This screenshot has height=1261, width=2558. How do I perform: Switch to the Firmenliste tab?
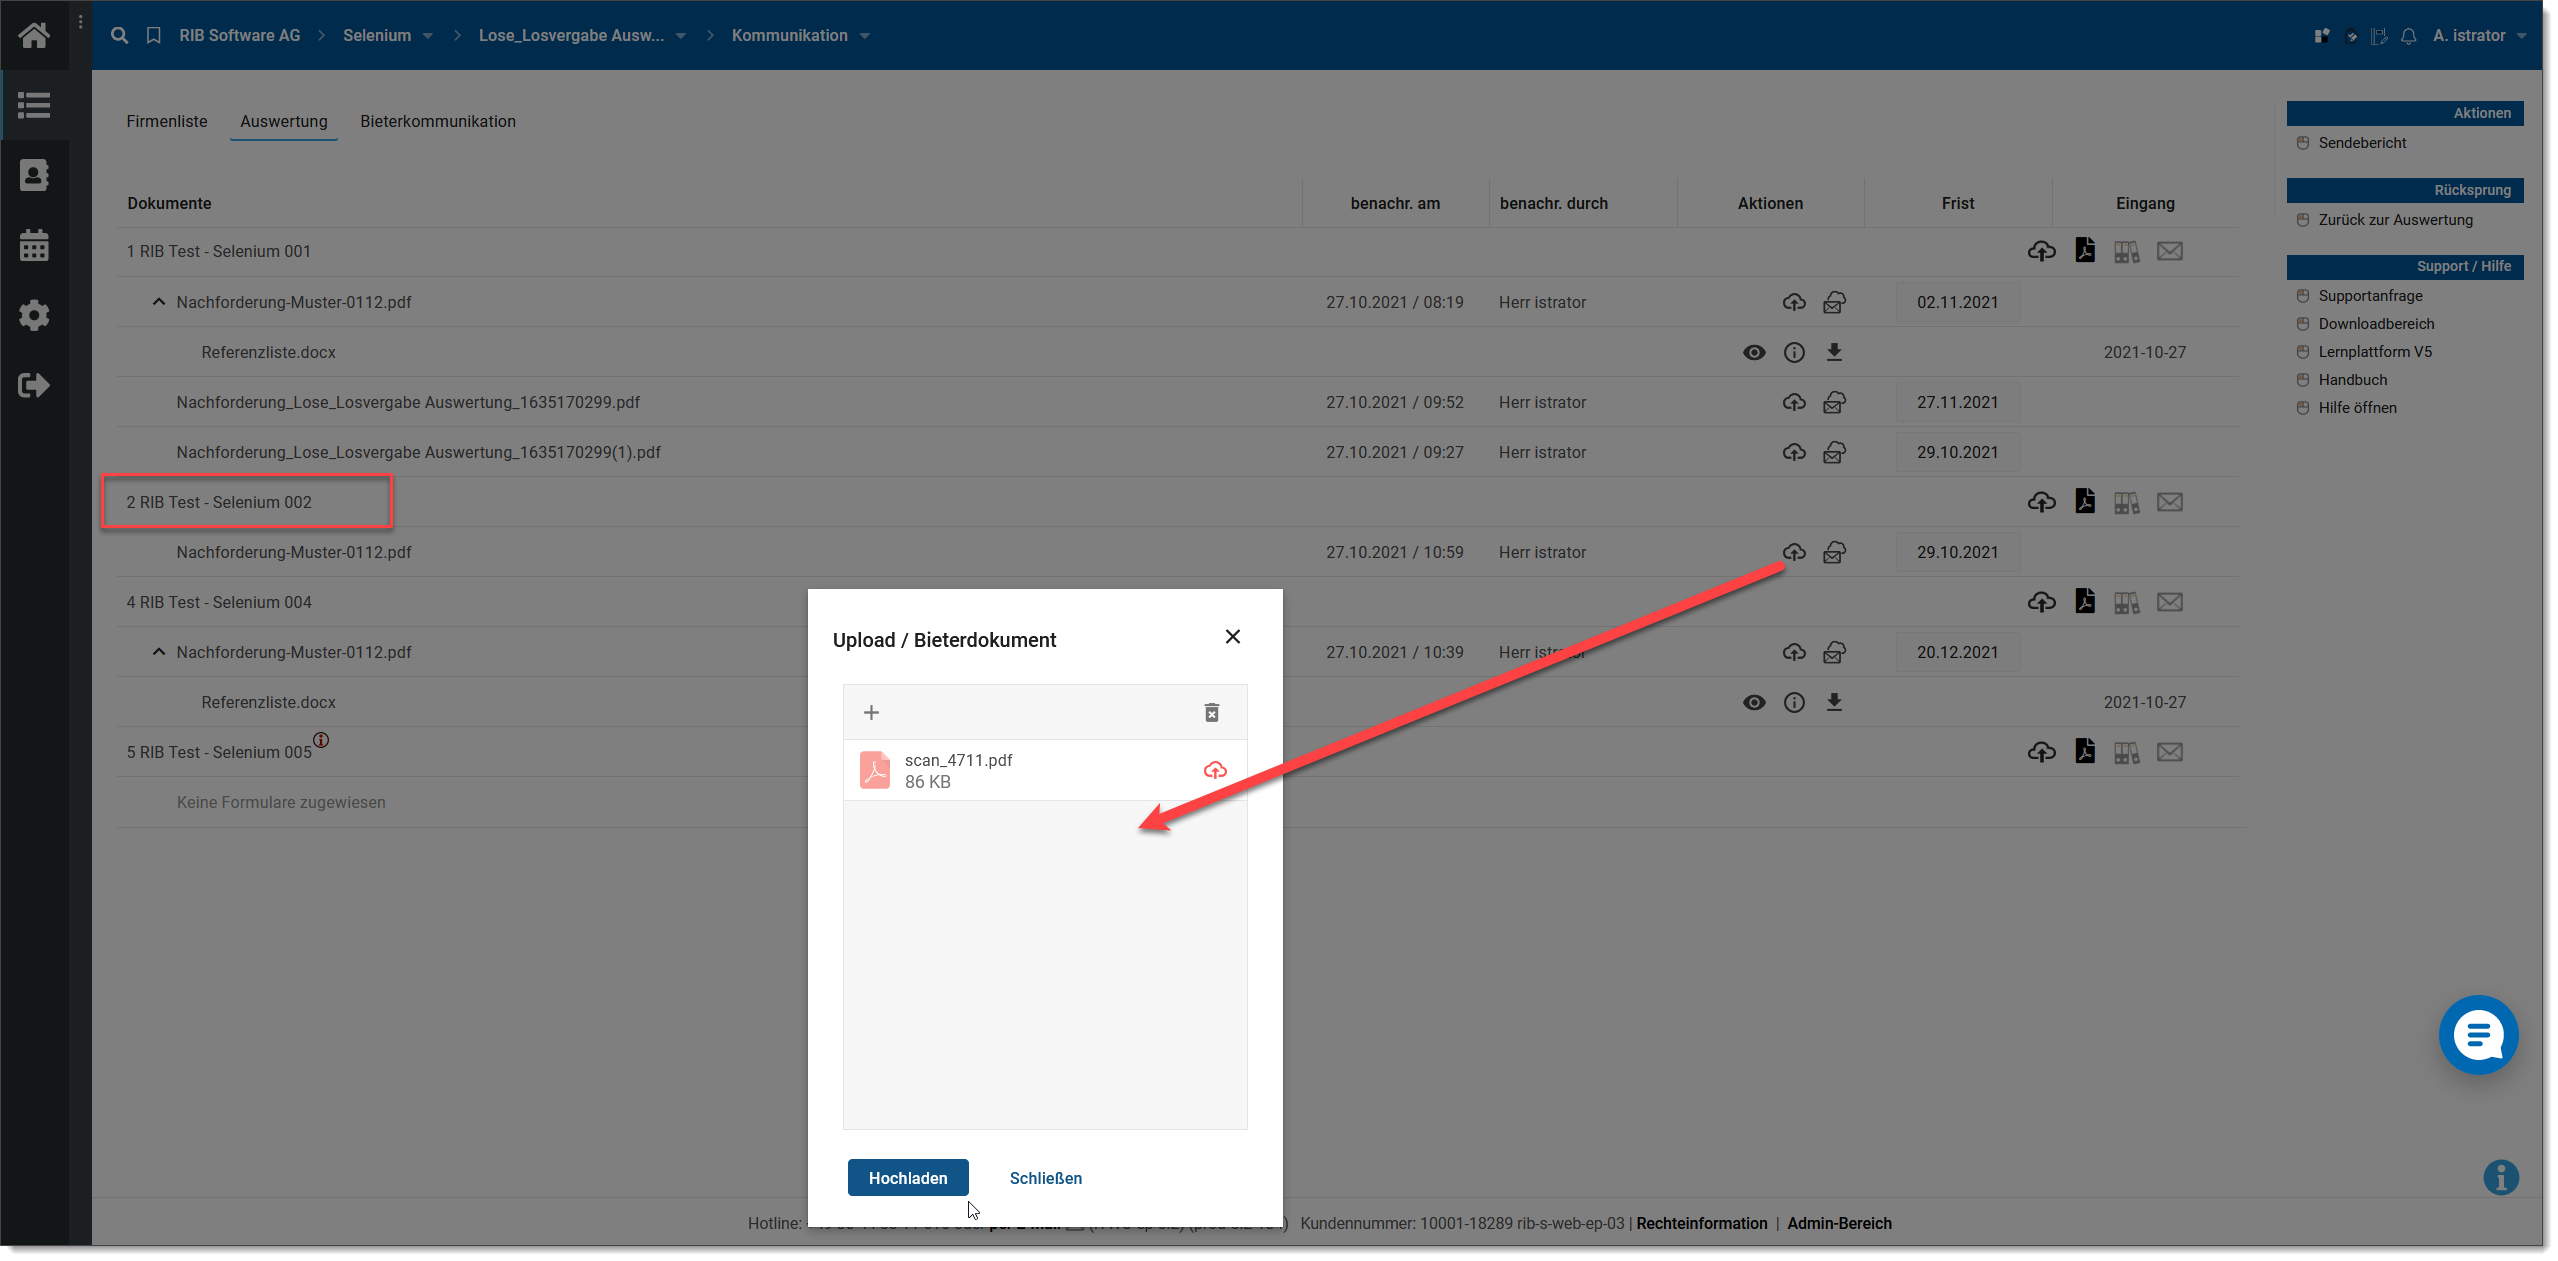pos(166,121)
